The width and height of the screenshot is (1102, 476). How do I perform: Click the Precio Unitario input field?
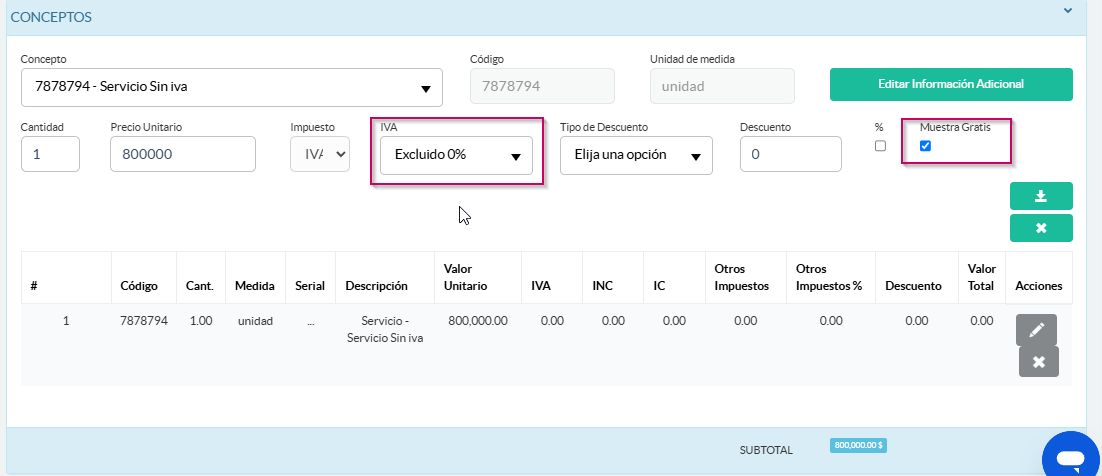coord(182,154)
